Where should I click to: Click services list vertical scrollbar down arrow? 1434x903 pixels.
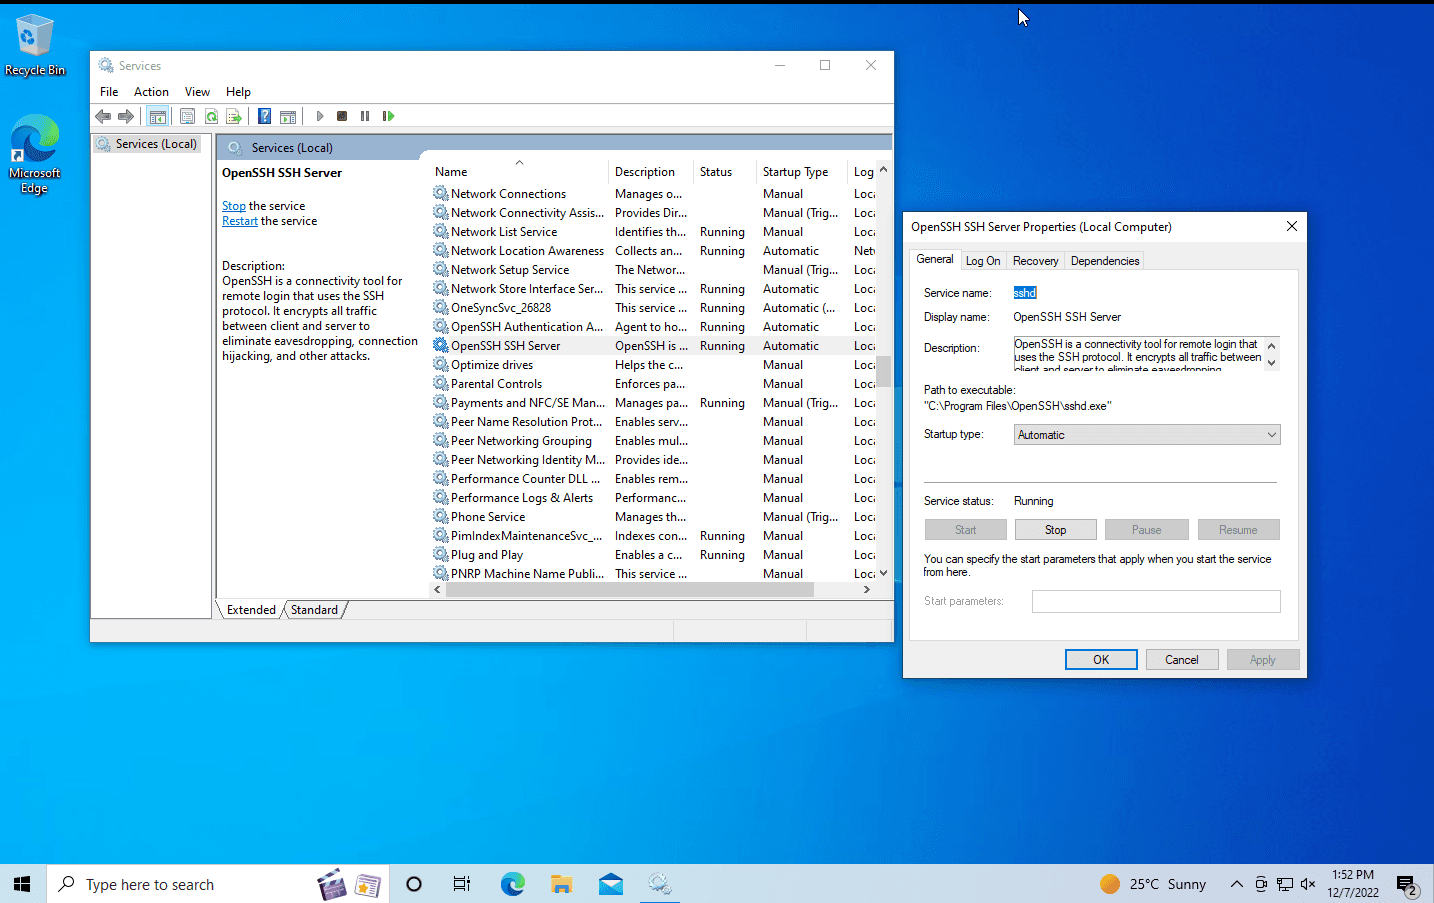point(883,573)
